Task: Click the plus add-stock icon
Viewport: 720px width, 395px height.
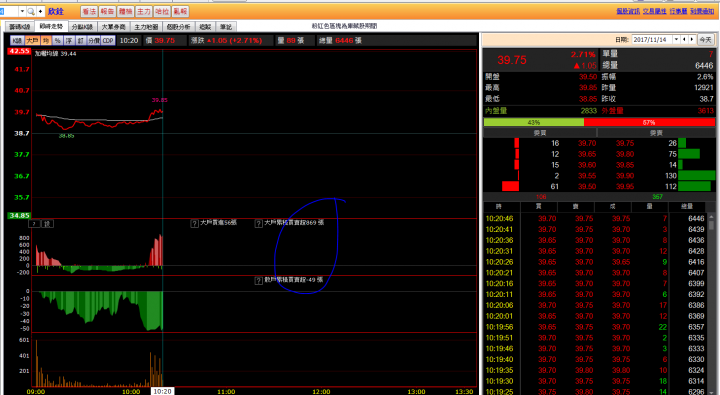Action: click(40, 11)
